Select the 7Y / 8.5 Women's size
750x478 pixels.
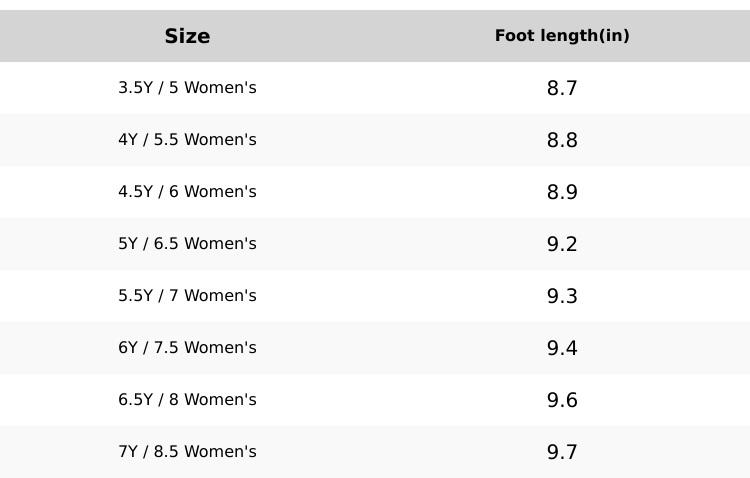187,452
